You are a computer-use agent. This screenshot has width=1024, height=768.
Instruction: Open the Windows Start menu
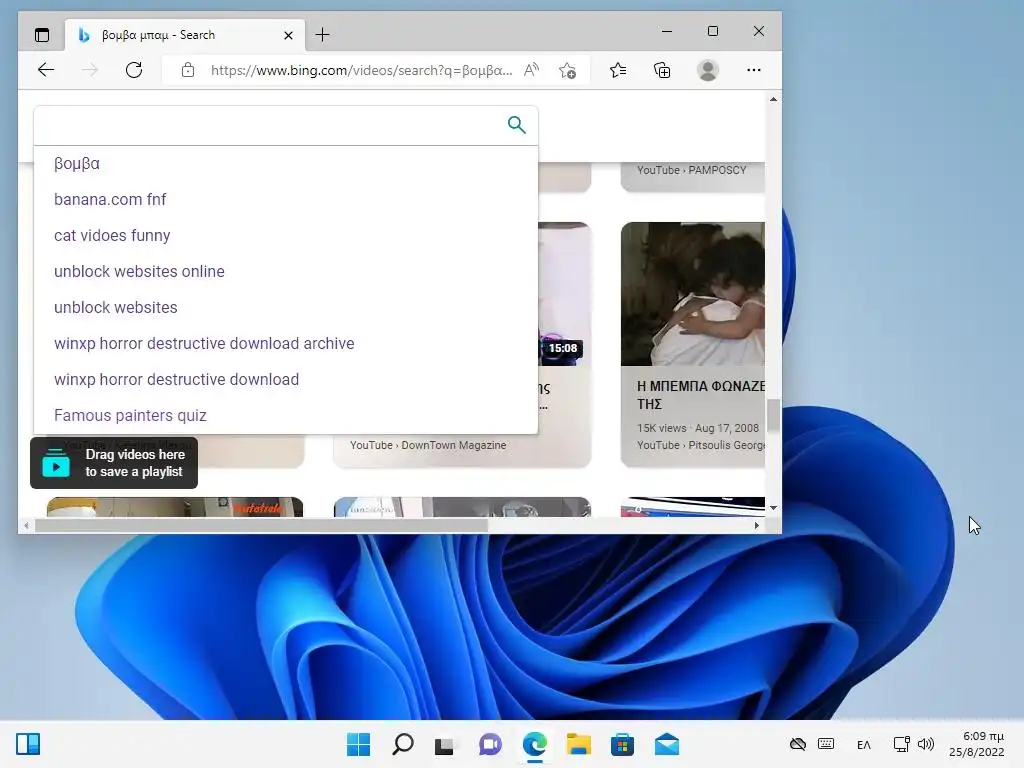coord(358,744)
